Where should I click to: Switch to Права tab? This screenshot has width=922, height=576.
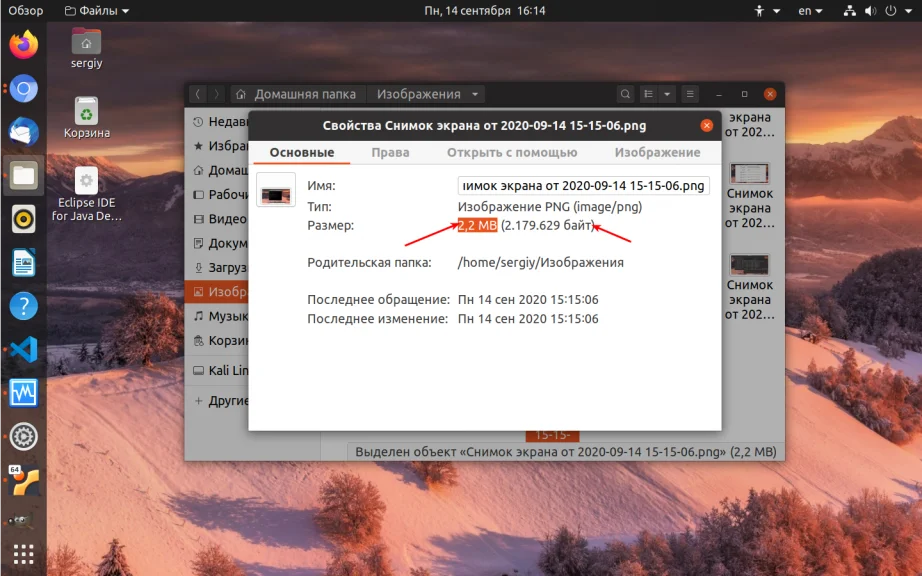pyautogui.click(x=390, y=152)
